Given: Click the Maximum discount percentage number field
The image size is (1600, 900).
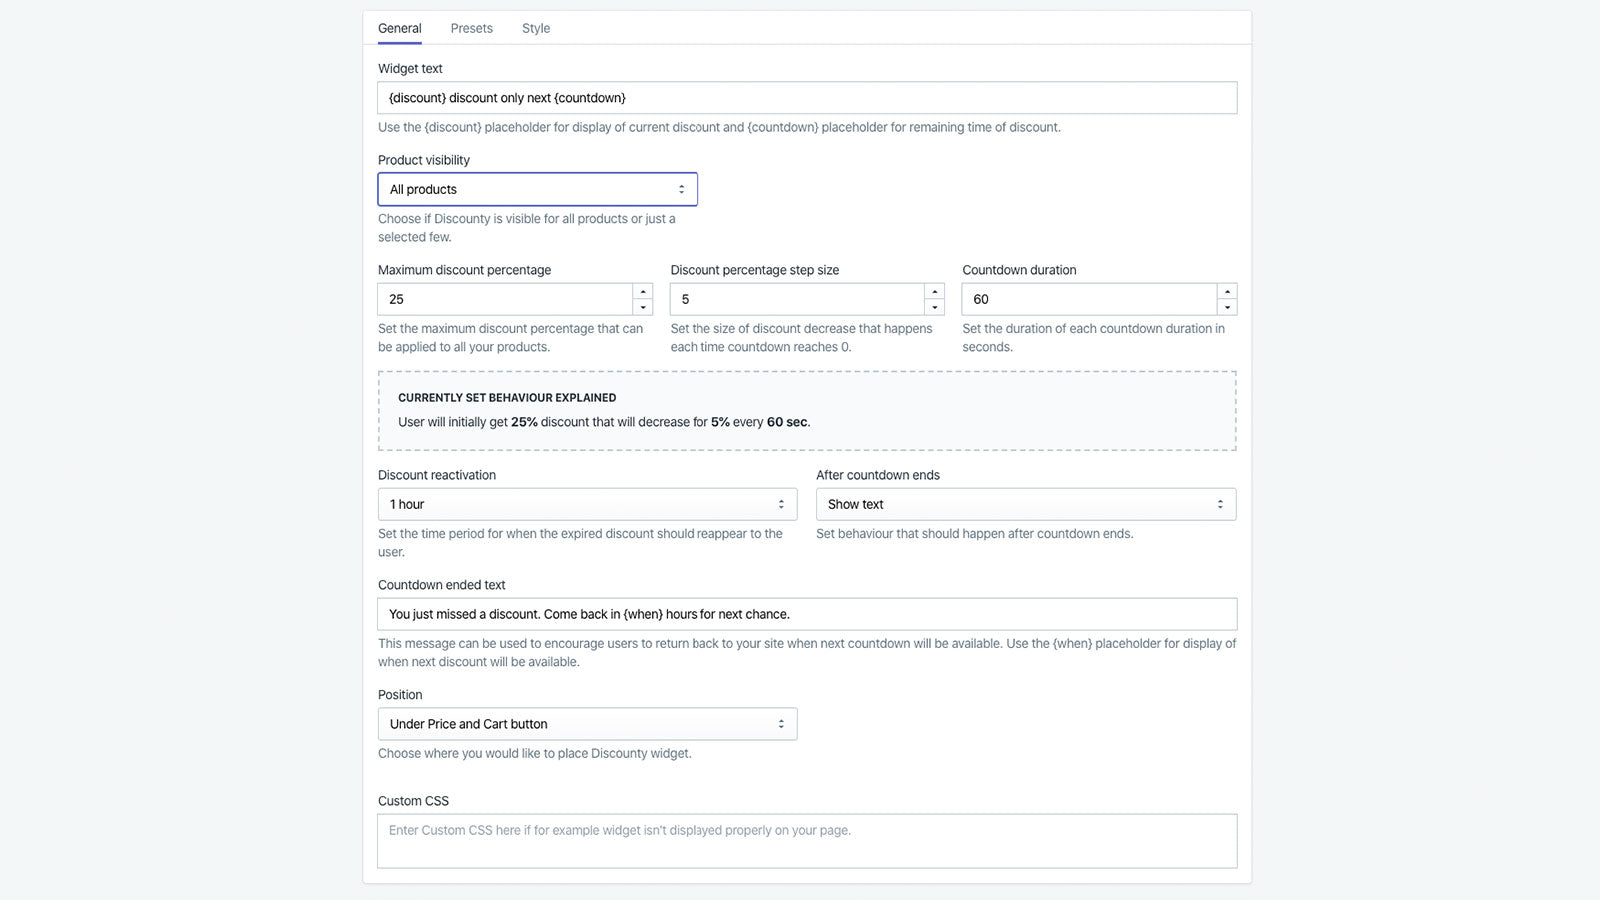Looking at the screenshot, I should point(505,299).
